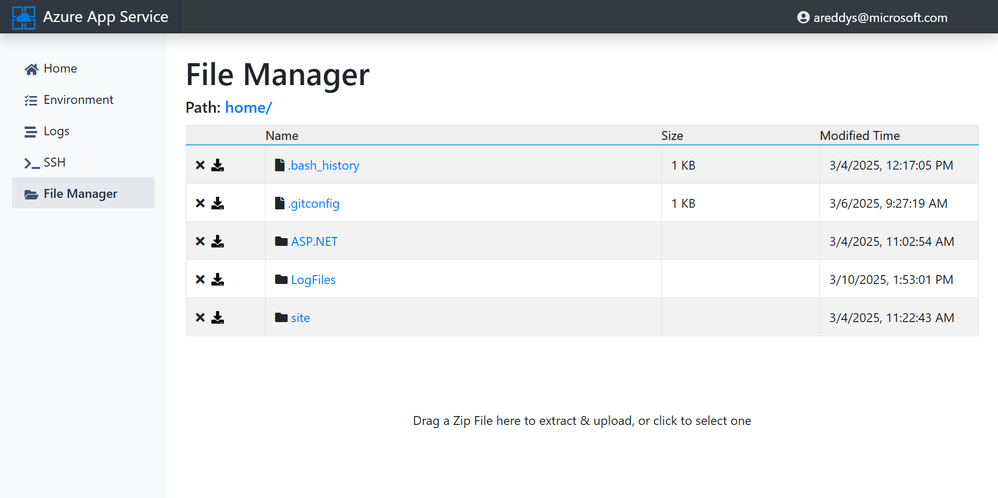The width and height of the screenshot is (998, 498).
Task: Delete the site folder
Action: point(200,318)
